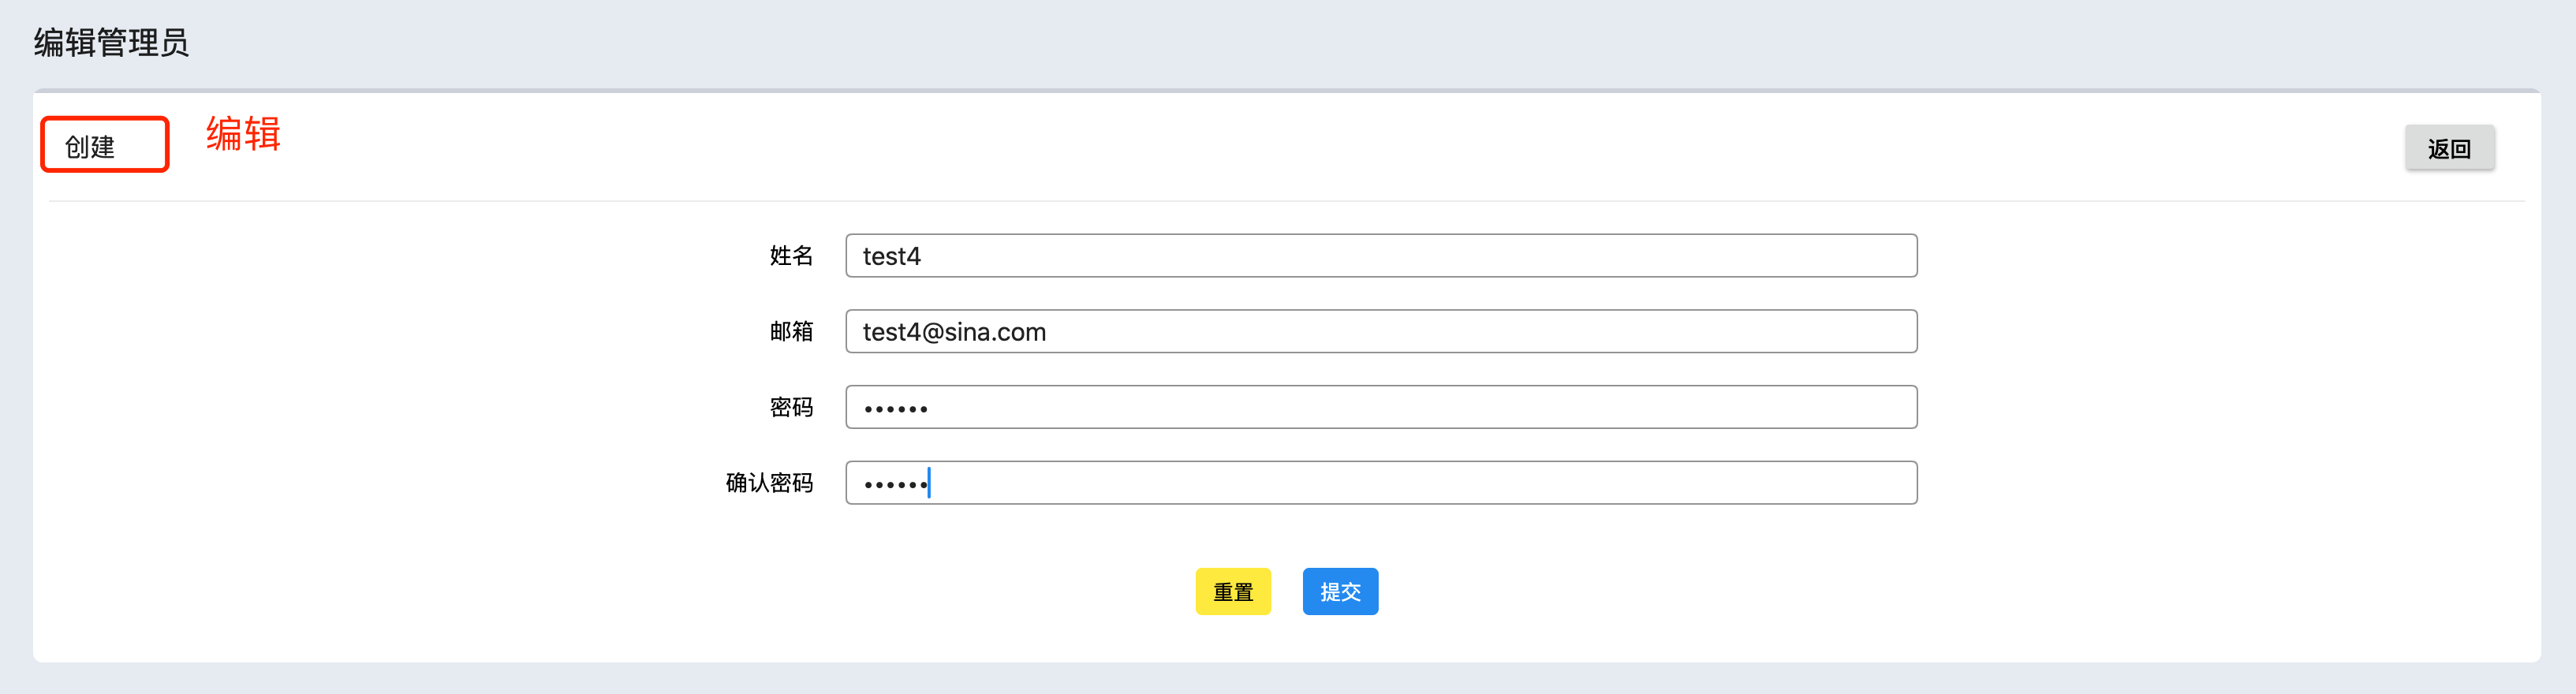
Task: Select the 密码 password field
Action: click(x=1381, y=407)
